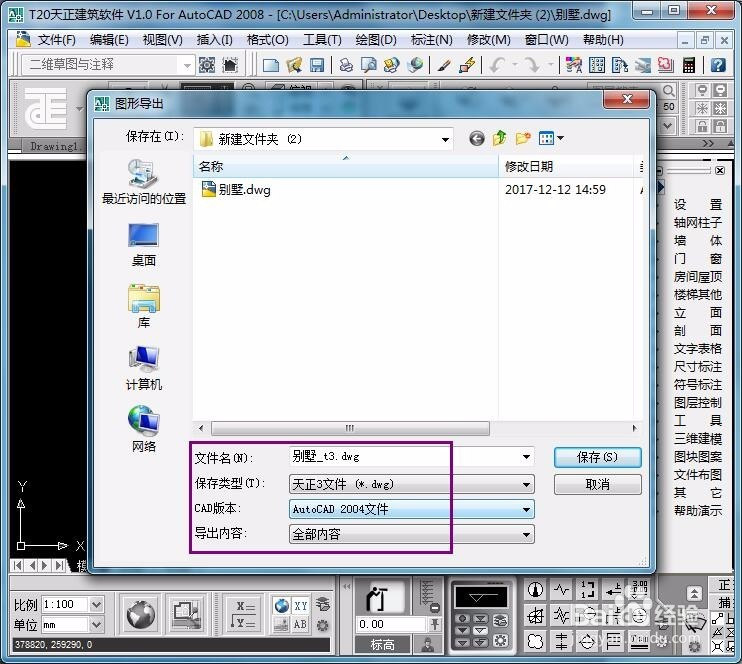Click the New drawing toolbar icon
The height and width of the screenshot is (664, 742).
tap(271, 65)
